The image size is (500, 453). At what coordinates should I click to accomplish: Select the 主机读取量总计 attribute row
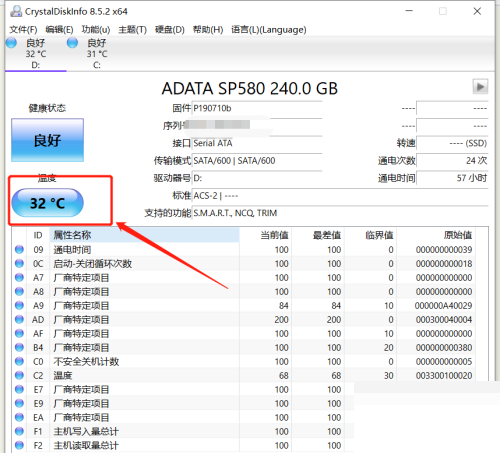click(183, 446)
